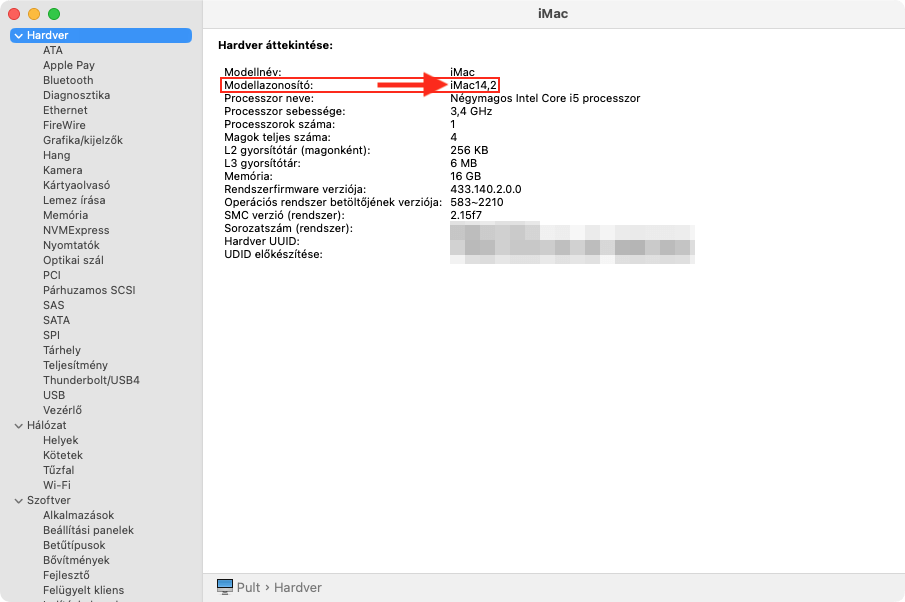
Task: Click the Négymagos Intel Core i5 processzor value
Action: point(545,99)
